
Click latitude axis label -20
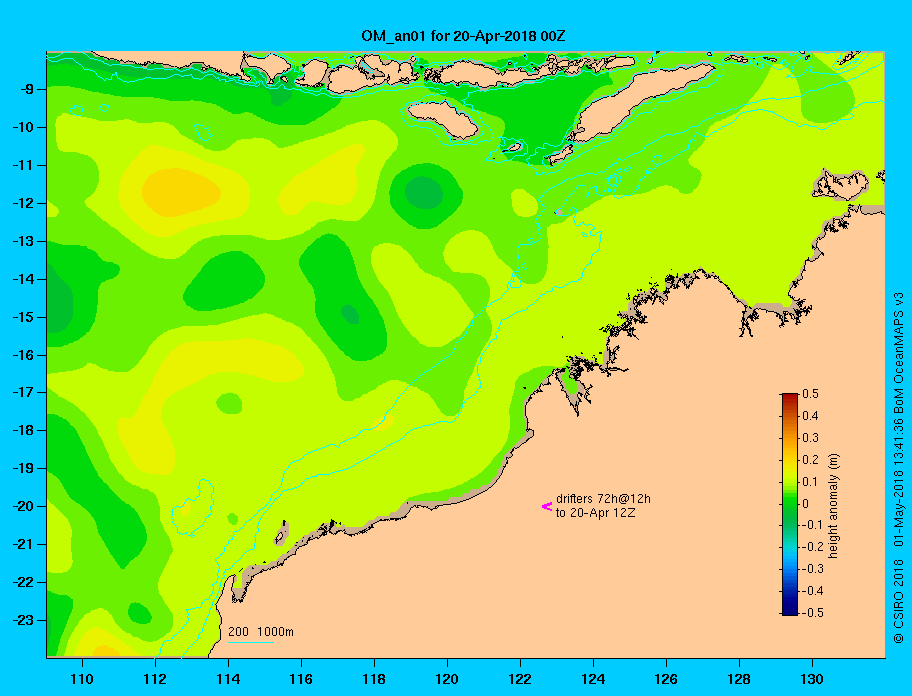tap(22, 506)
